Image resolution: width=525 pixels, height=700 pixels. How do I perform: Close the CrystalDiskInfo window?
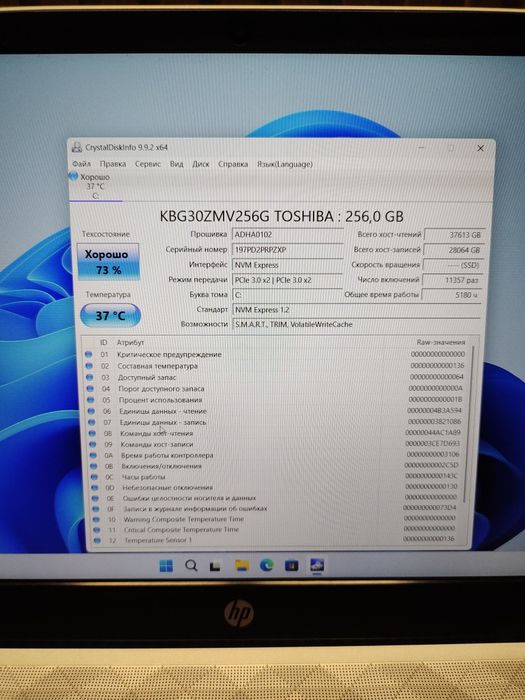480,148
